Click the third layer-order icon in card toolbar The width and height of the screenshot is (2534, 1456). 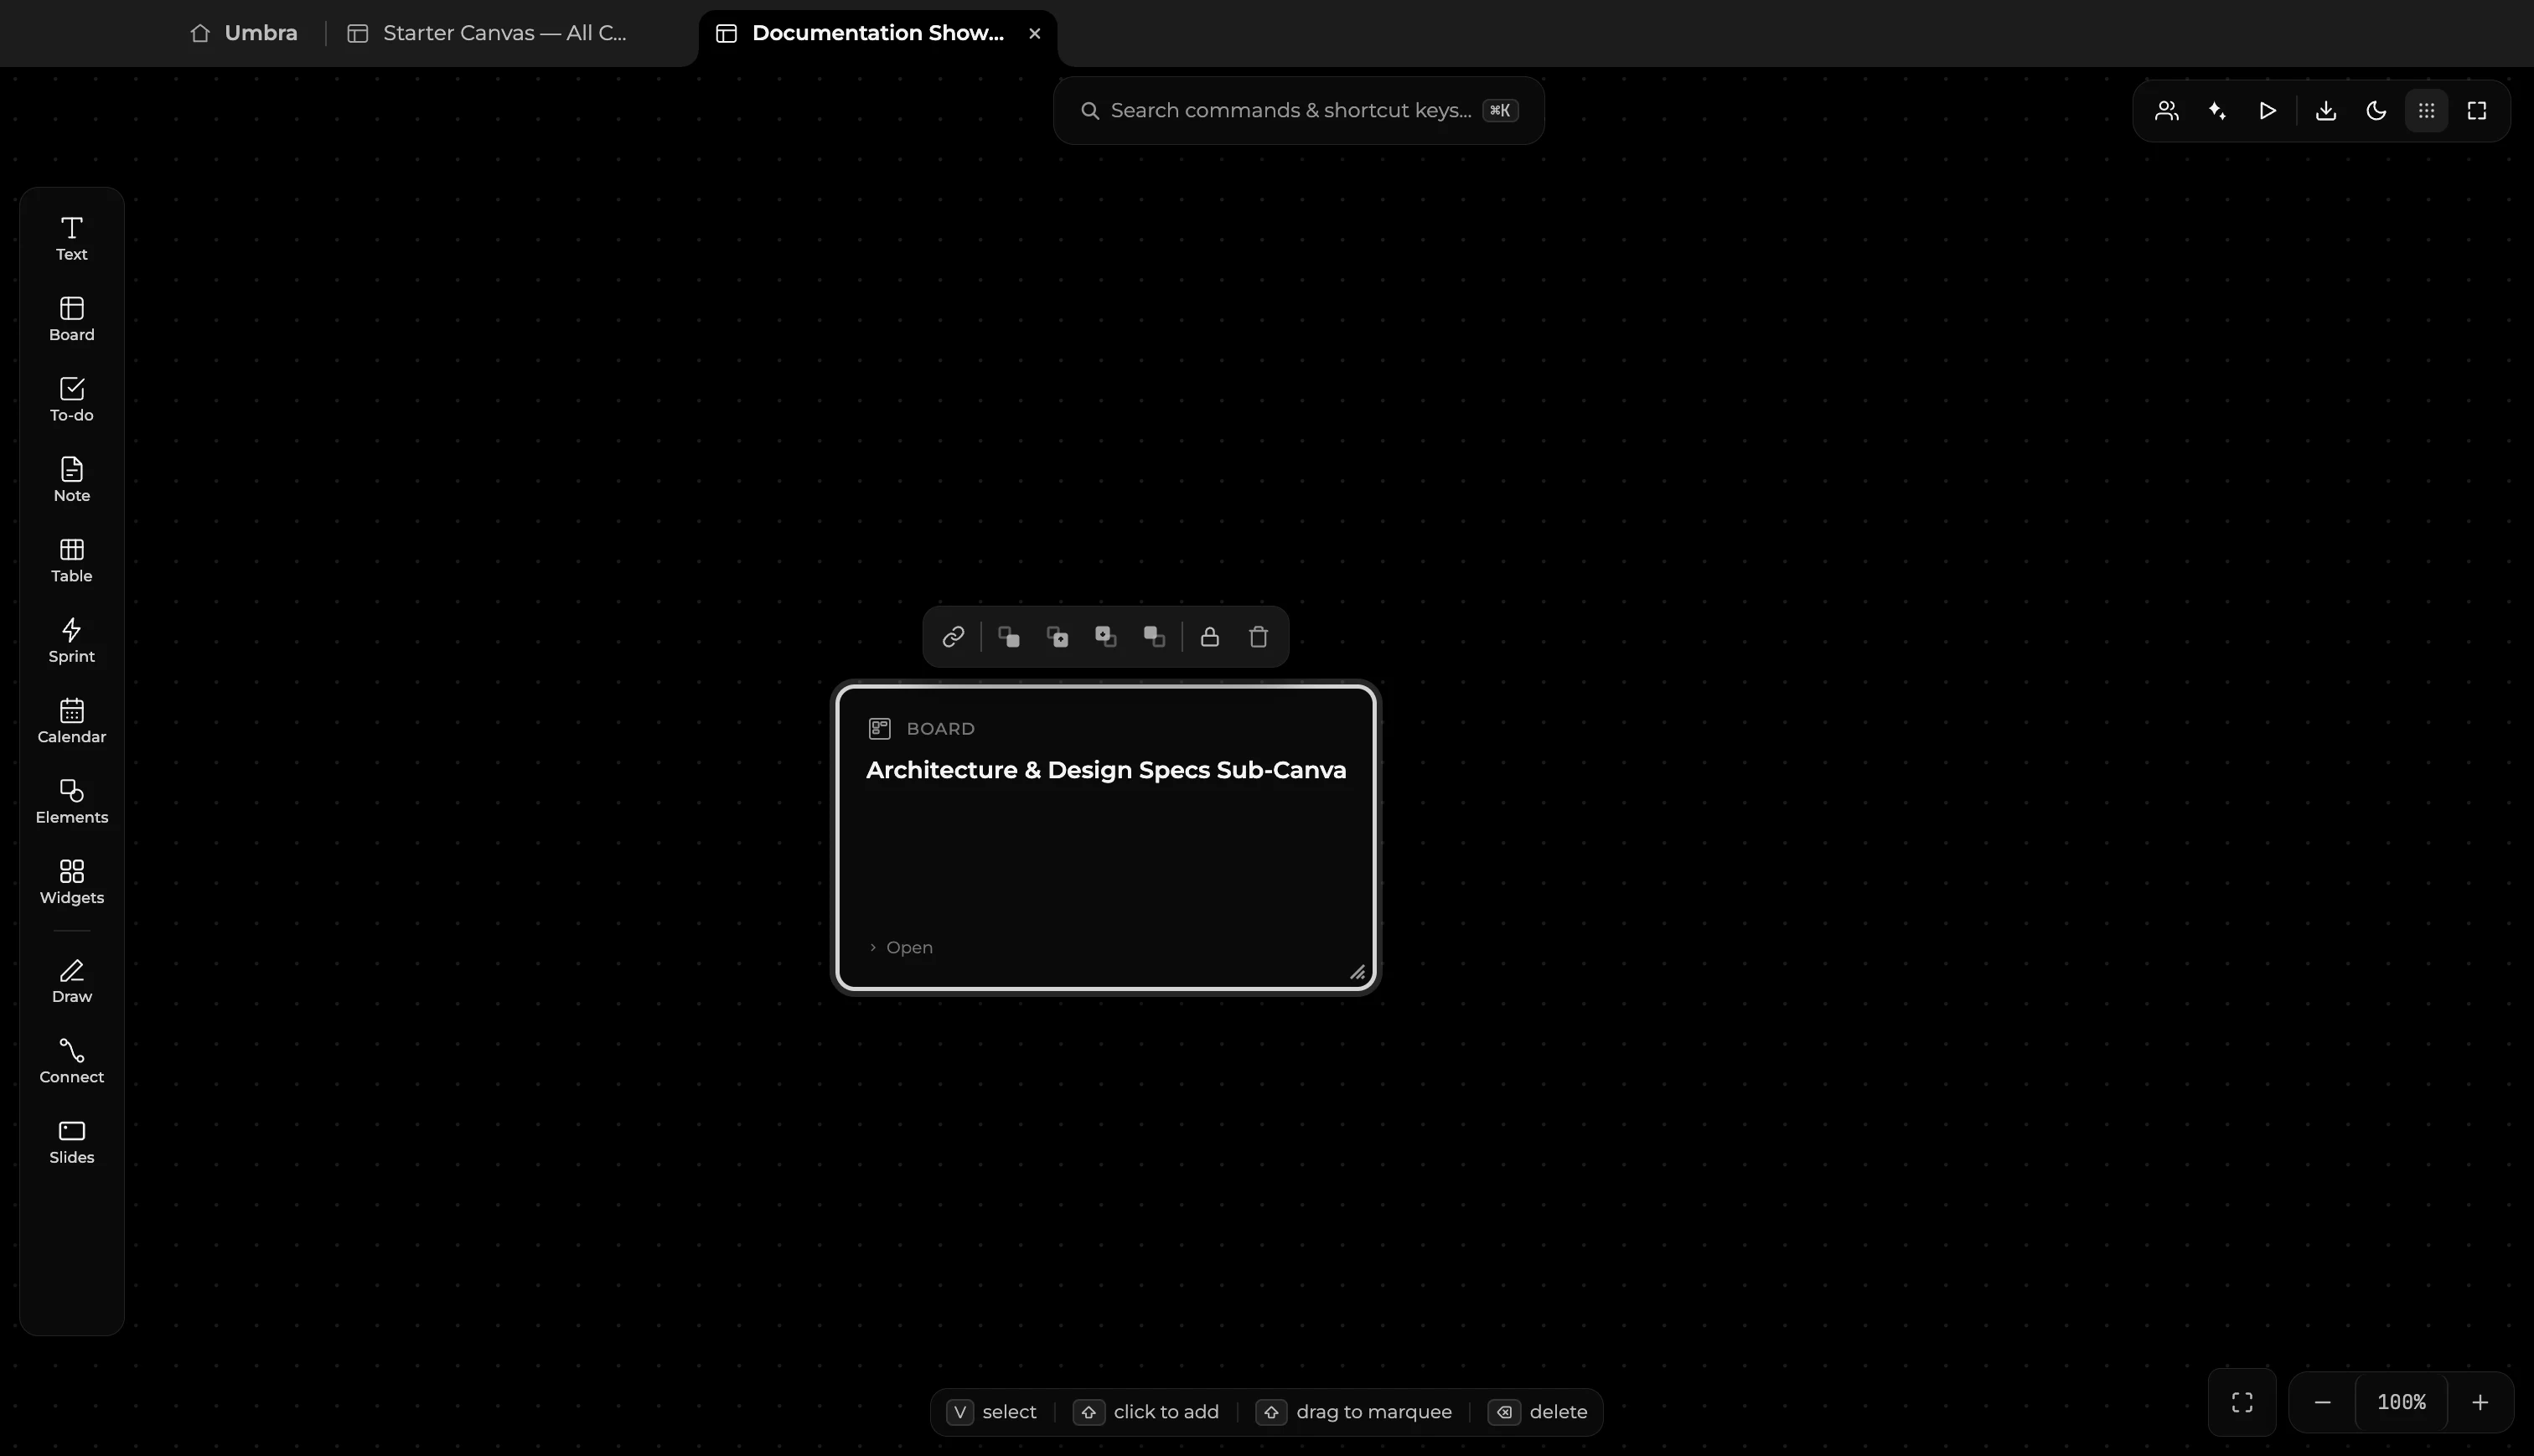pos(1106,637)
